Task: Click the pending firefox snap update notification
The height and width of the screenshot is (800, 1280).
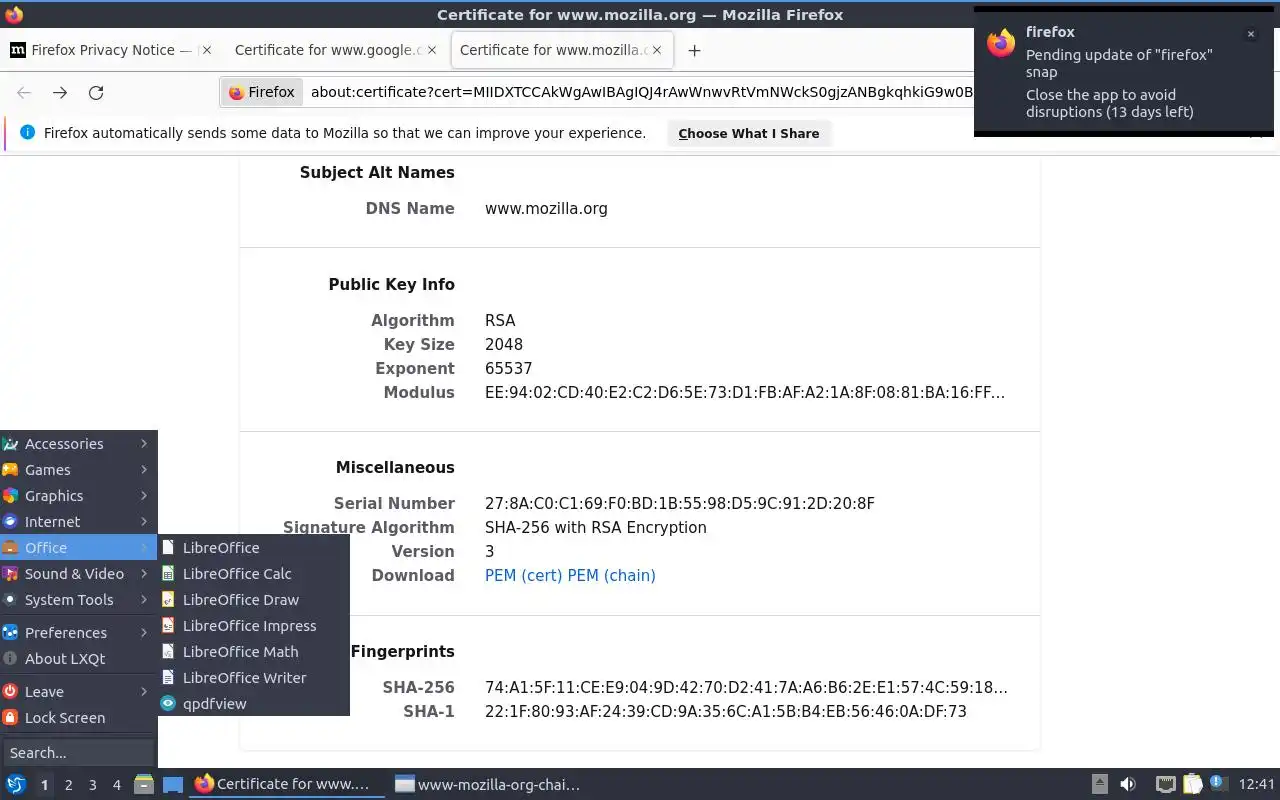Action: coord(1124,72)
